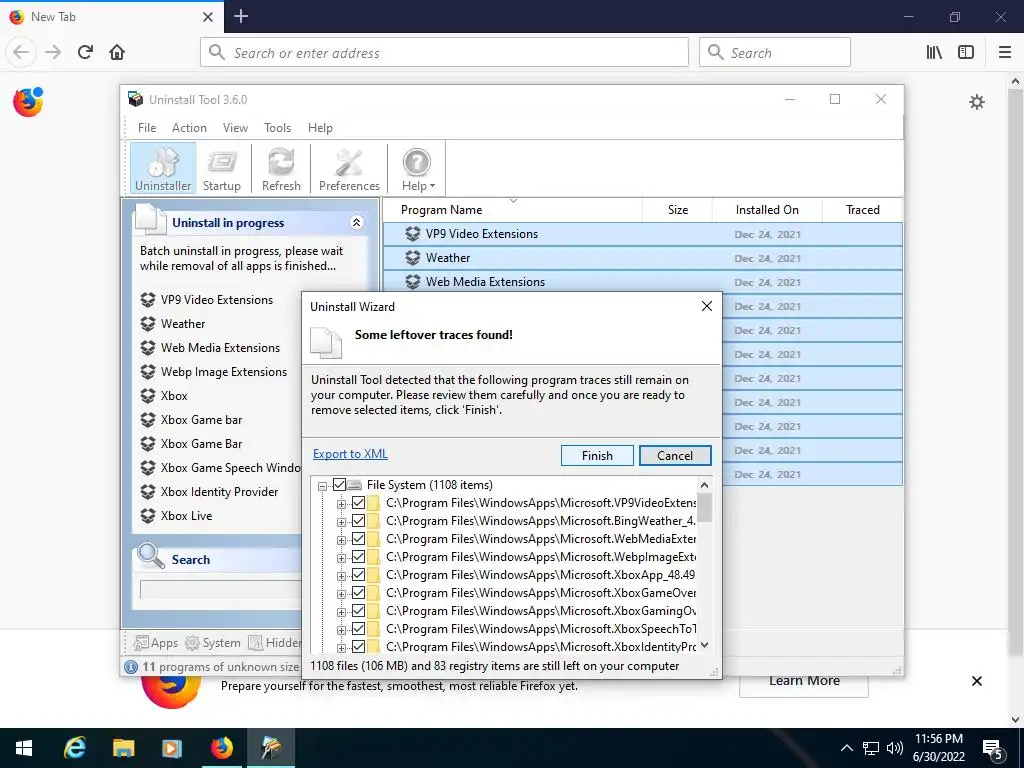
Task: Click the Xbox app icon in sidebar
Action: (148, 396)
